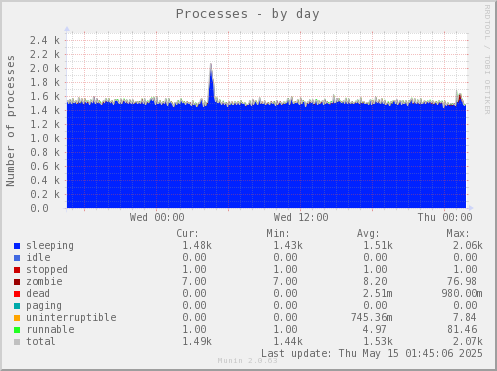
Task: Click the '0.0' y-axis label
Action: pyautogui.click(x=39, y=208)
